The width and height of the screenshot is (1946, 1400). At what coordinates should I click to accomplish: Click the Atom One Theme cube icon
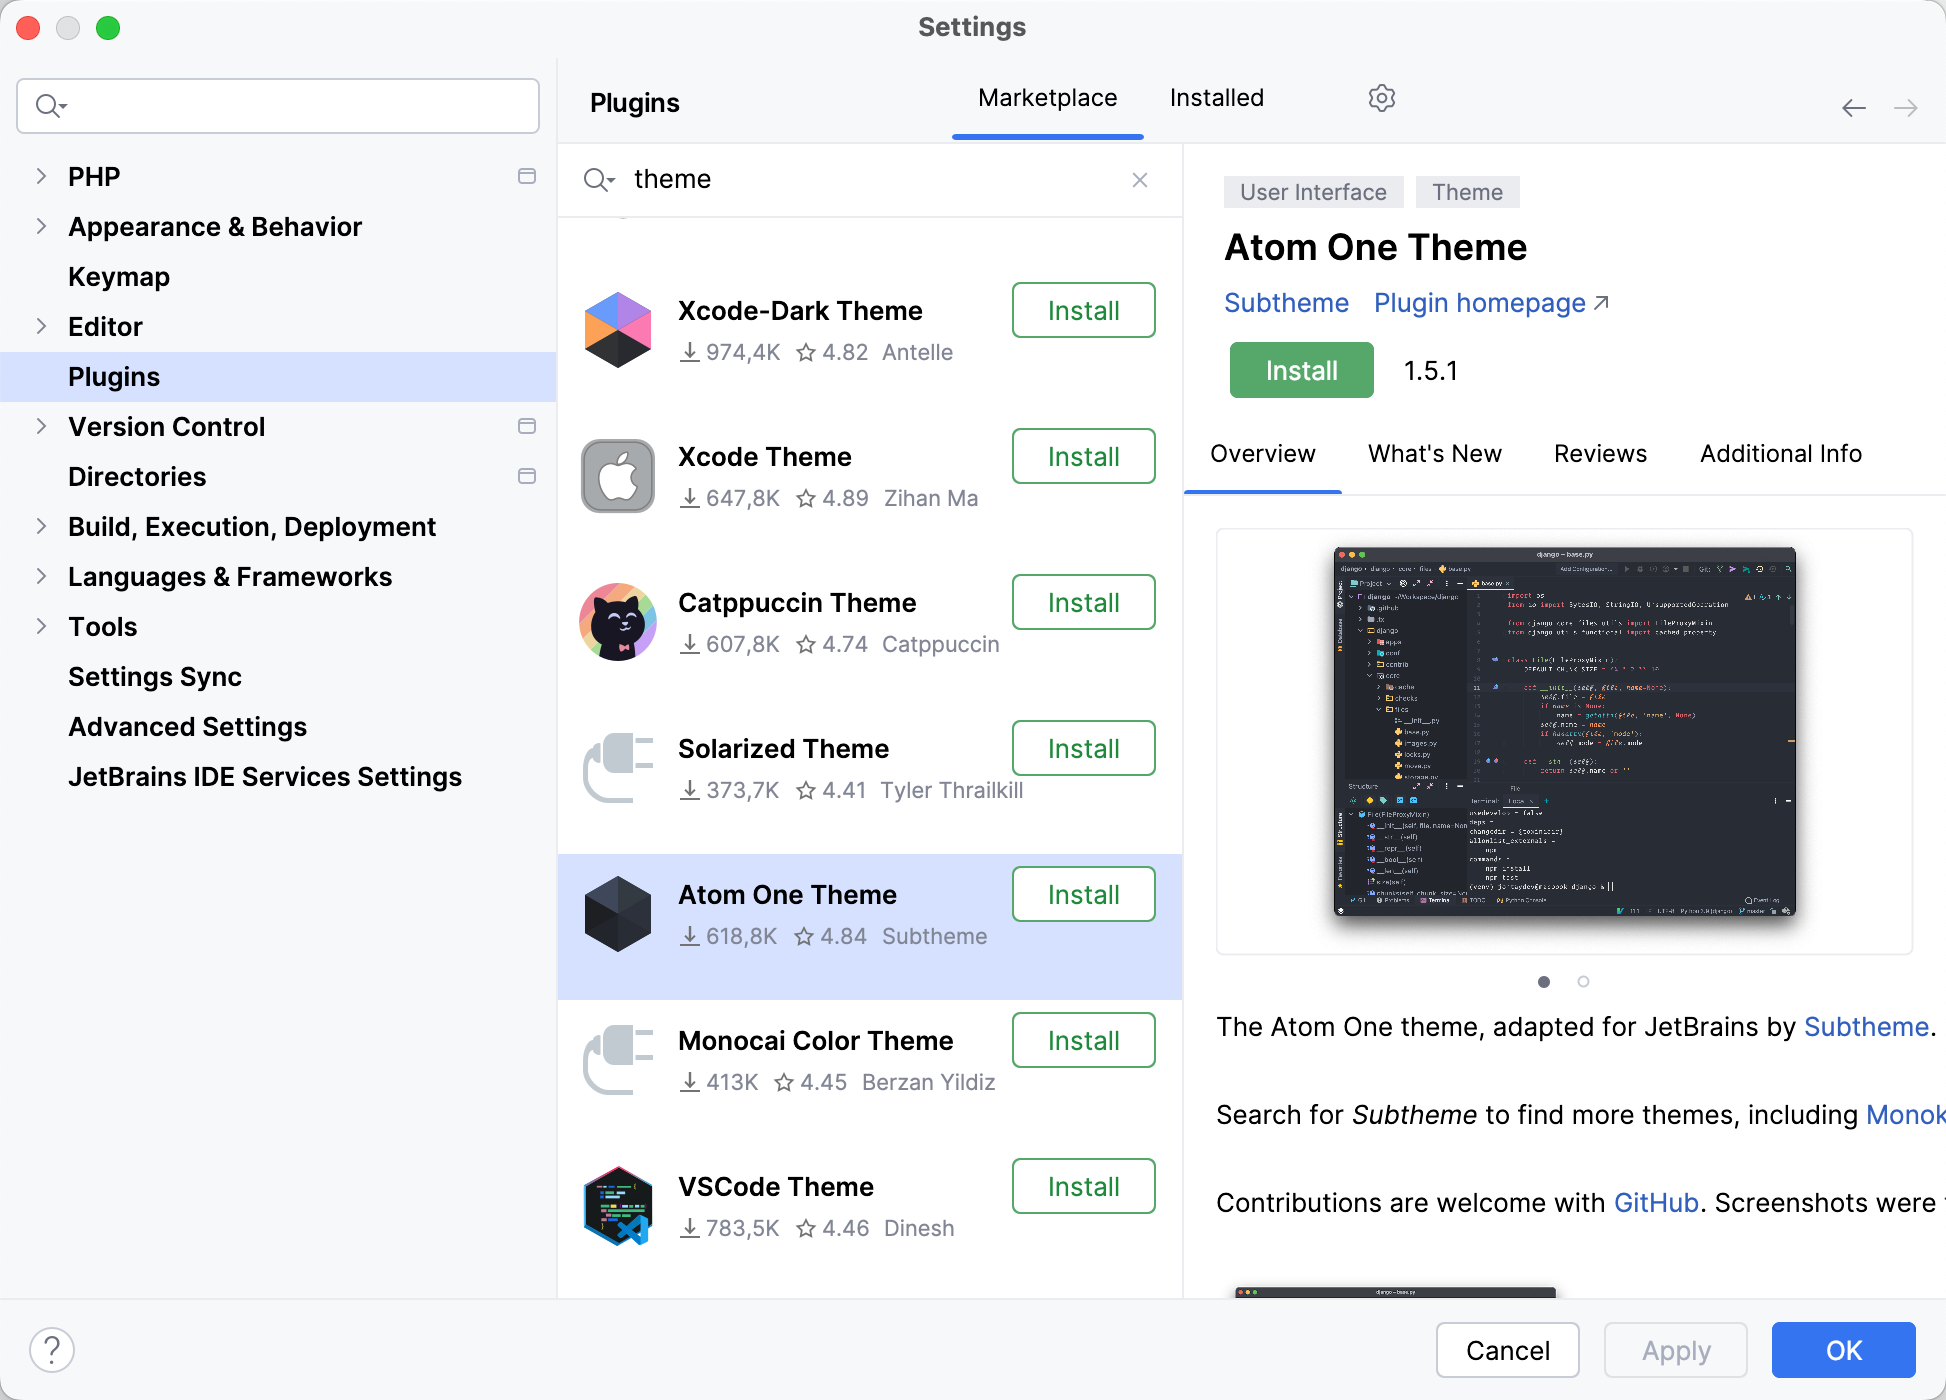617,913
